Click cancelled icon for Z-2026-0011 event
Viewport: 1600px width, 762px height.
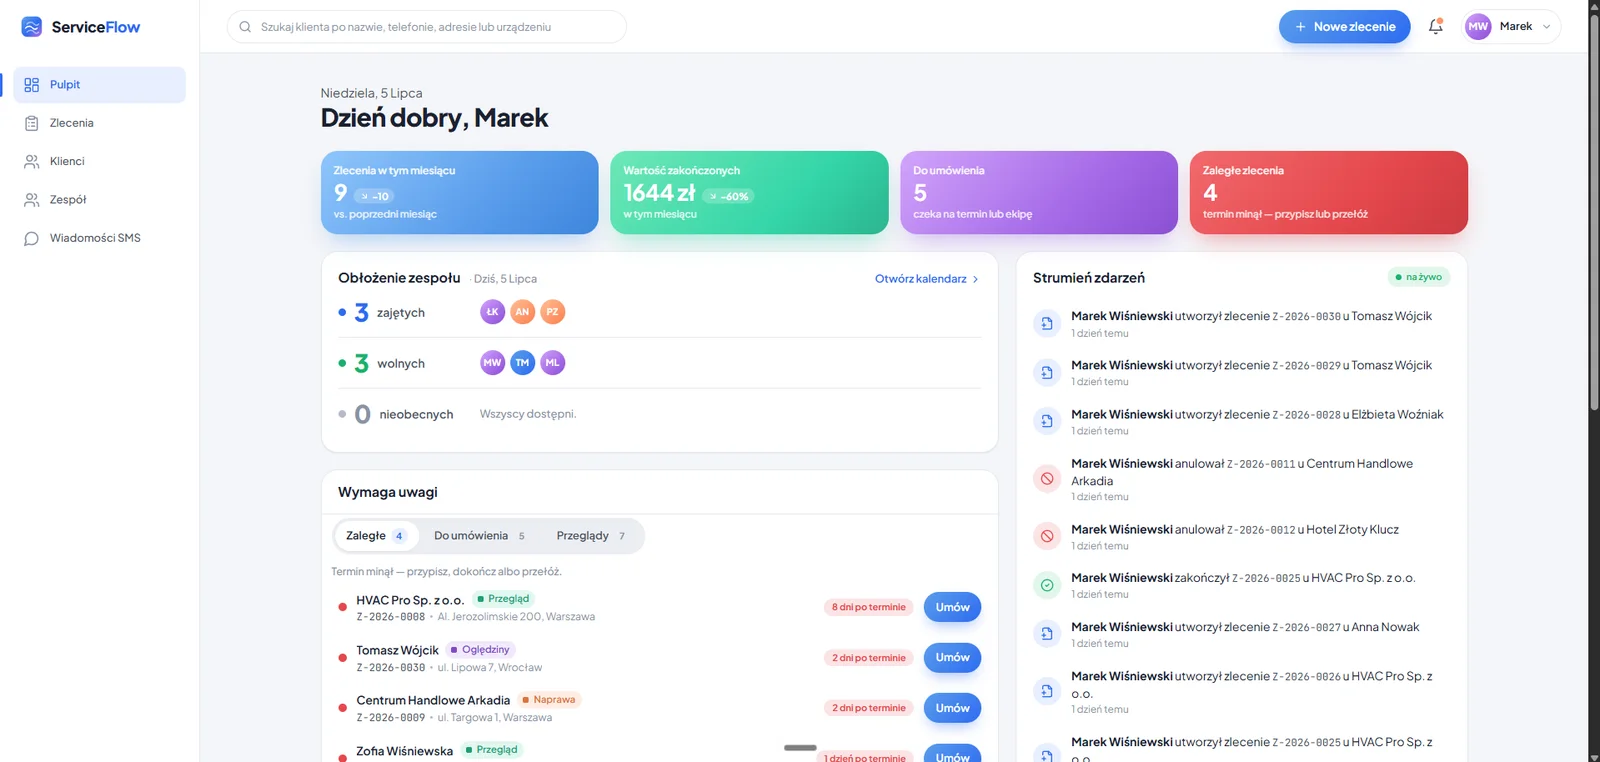tap(1047, 479)
